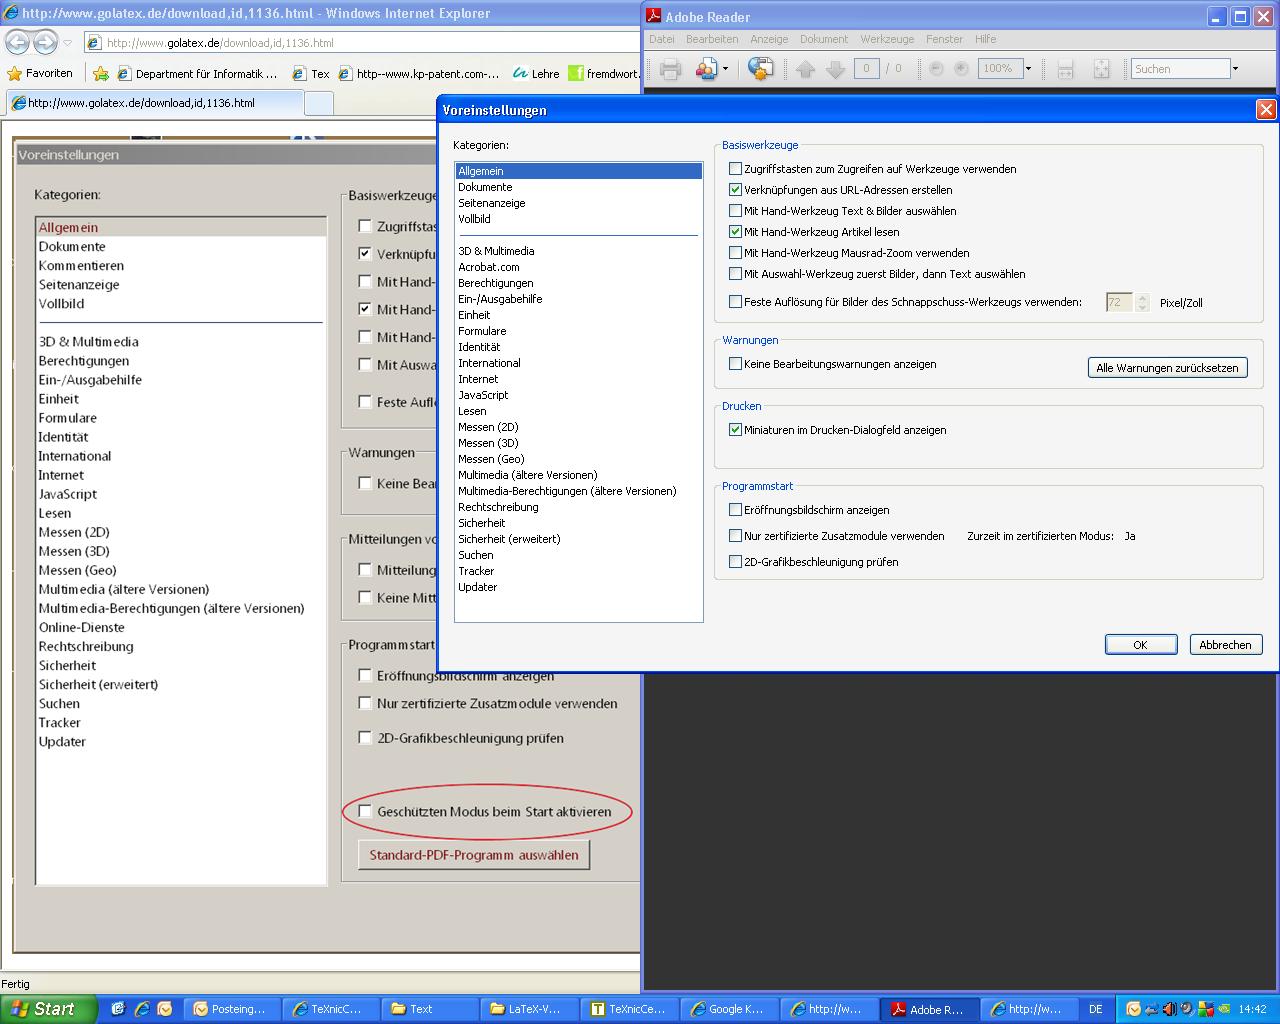
Task: Click the Internet Explorer address bar
Action: (x=360, y=43)
